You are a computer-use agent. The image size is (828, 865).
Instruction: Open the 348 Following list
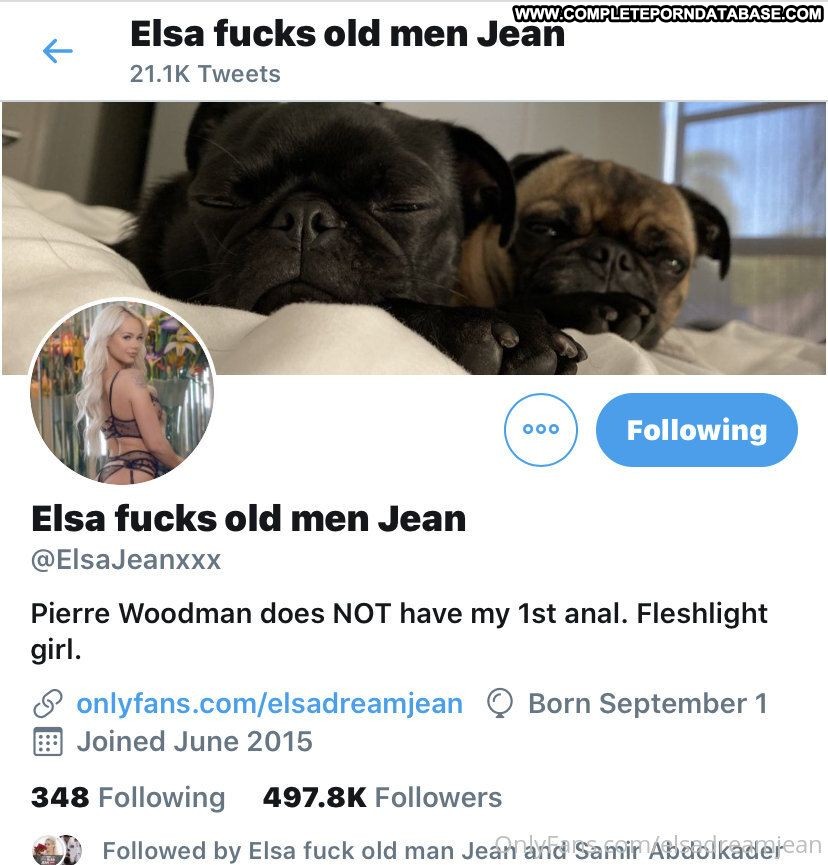click(x=128, y=798)
